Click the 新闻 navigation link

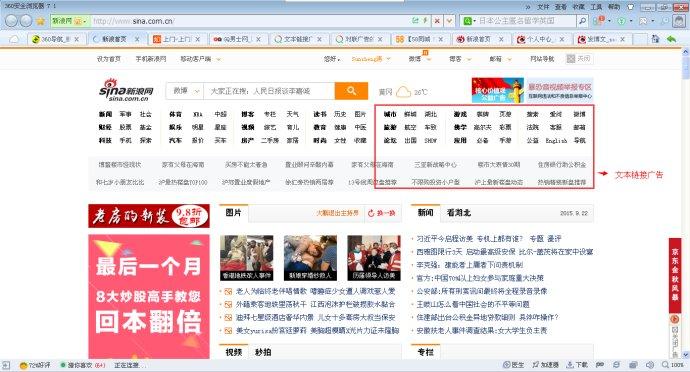(105, 114)
